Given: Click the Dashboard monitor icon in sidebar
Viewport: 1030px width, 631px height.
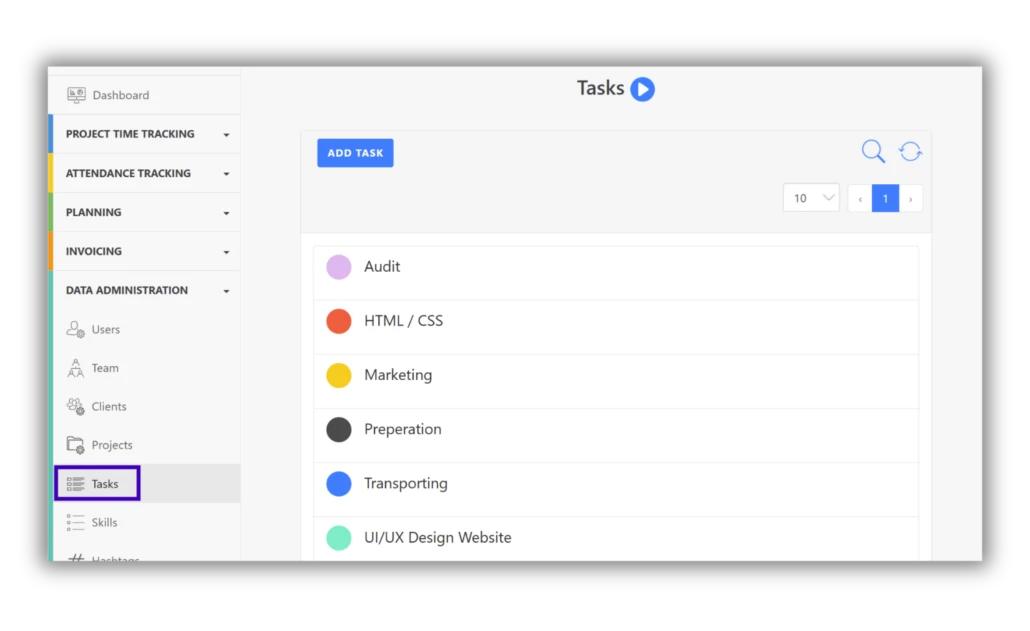Looking at the screenshot, I should [77, 94].
